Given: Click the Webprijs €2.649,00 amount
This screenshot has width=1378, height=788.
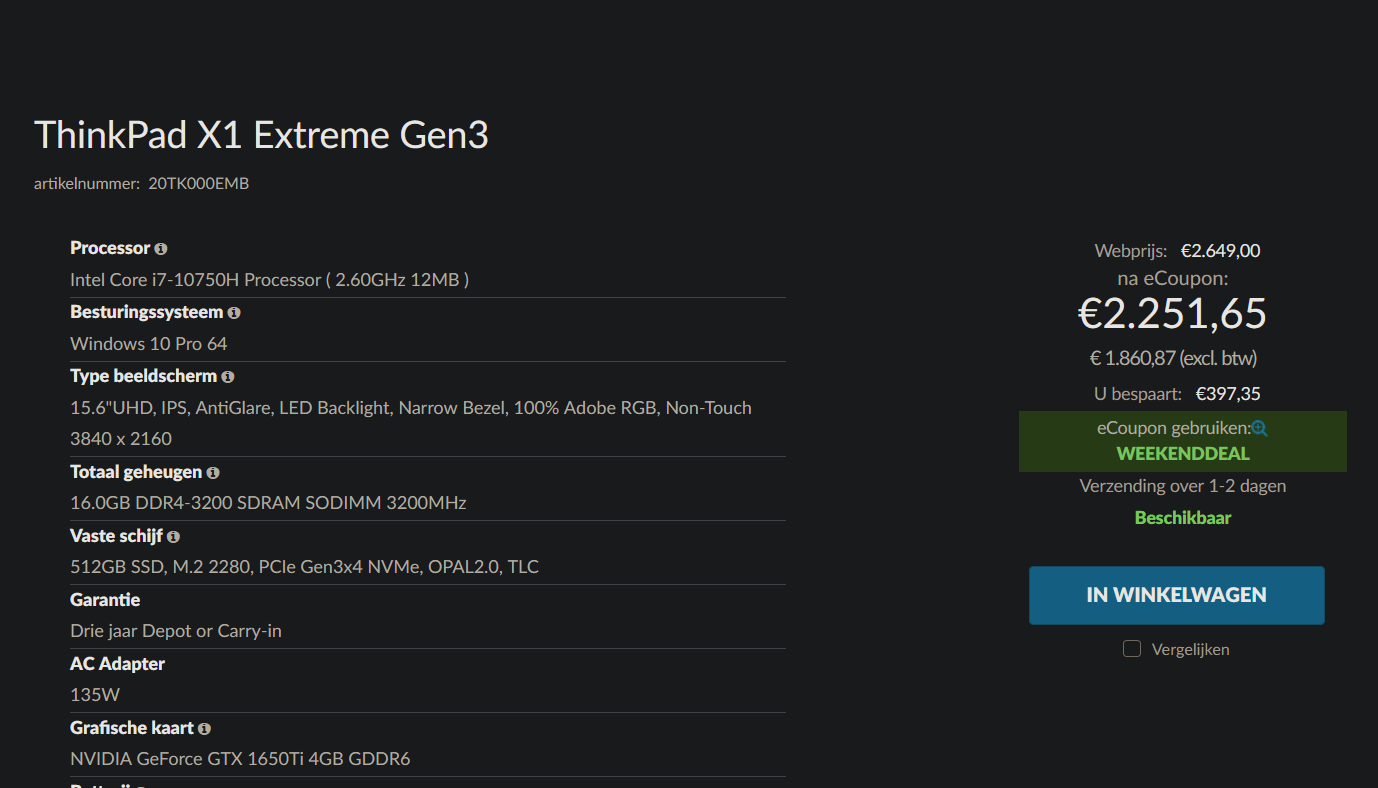Looking at the screenshot, I should click(1220, 251).
